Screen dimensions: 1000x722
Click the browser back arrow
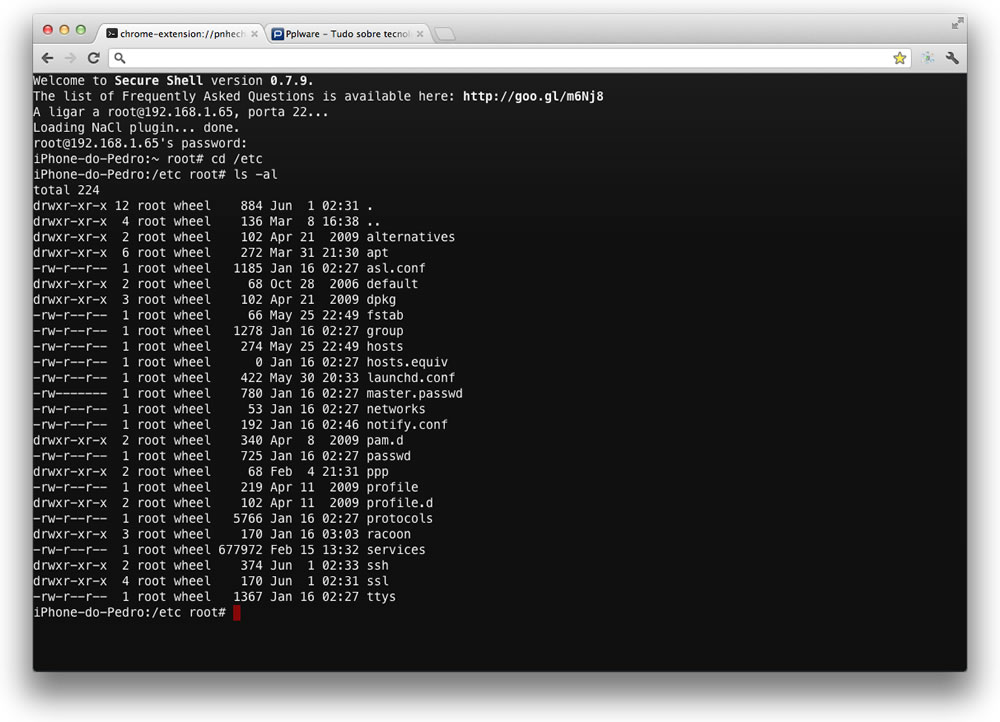(x=47, y=58)
